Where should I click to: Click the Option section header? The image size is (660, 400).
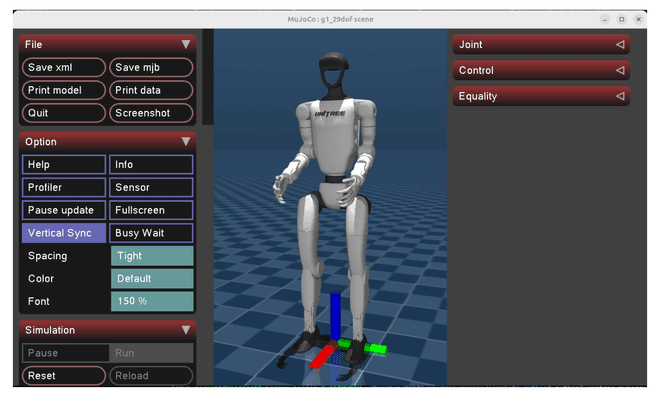pyautogui.click(x=107, y=141)
